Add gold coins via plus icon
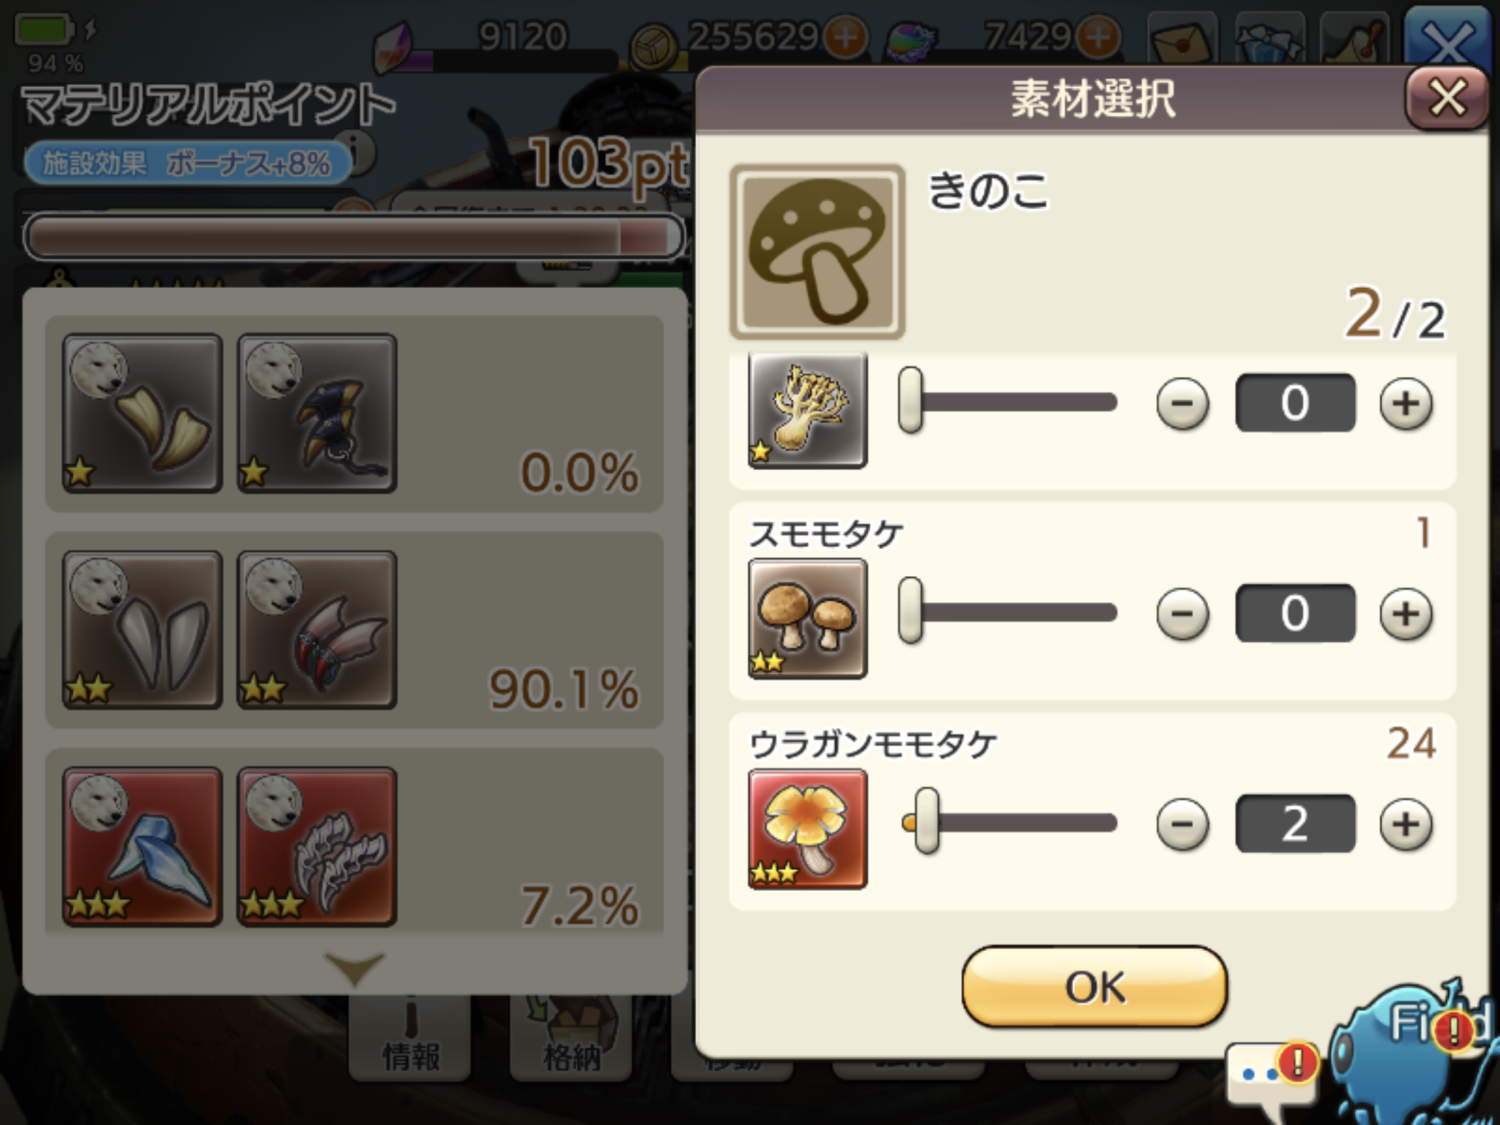The image size is (1500, 1125). 847,38
